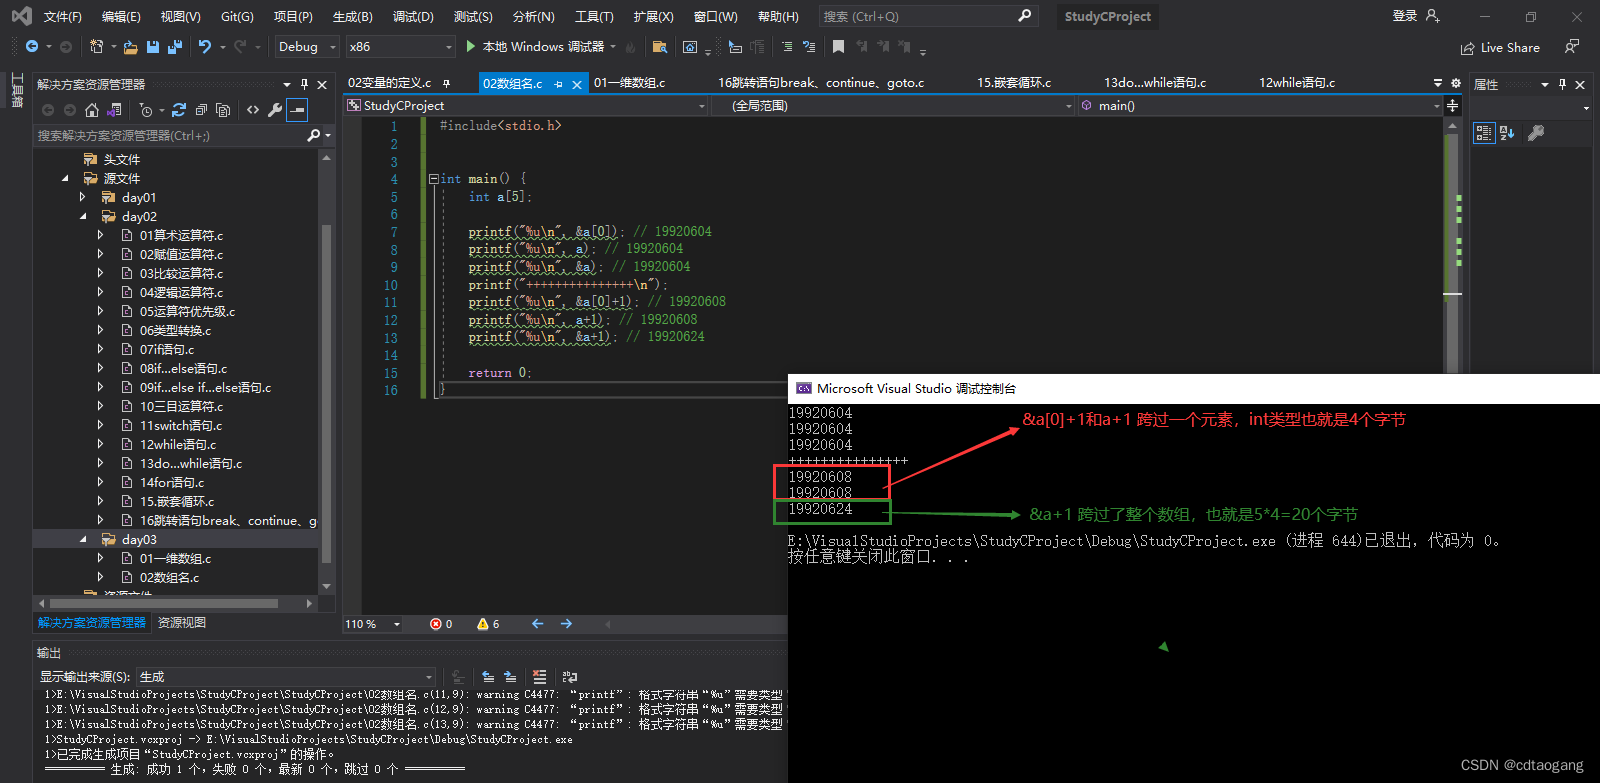Switch to the 资源视图 tab
1600x783 pixels.
pos(182,623)
